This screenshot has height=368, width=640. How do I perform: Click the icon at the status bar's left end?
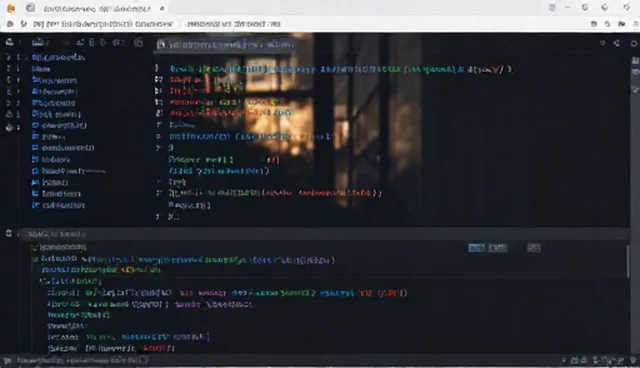[x=7, y=360]
